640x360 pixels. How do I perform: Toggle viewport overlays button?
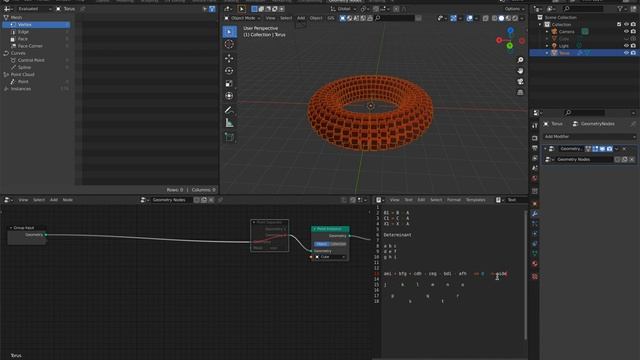tap(470, 18)
